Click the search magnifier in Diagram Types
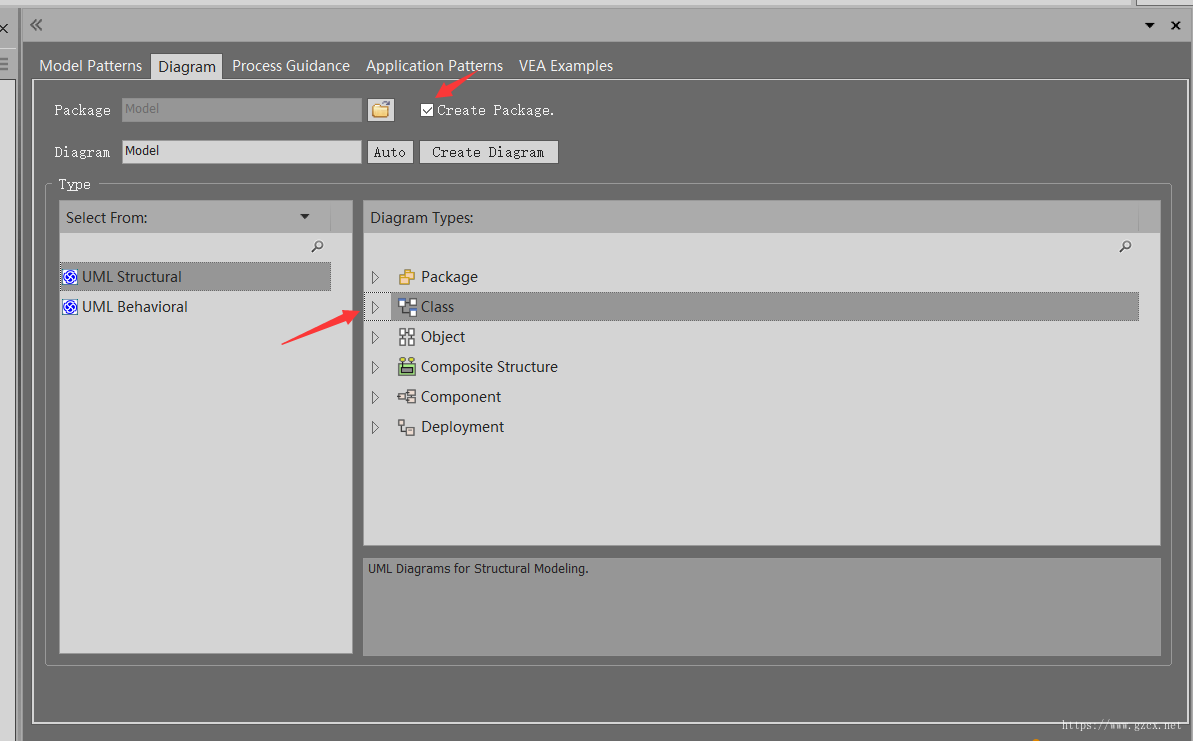This screenshot has height=741, width=1193. pos(1125,247)
